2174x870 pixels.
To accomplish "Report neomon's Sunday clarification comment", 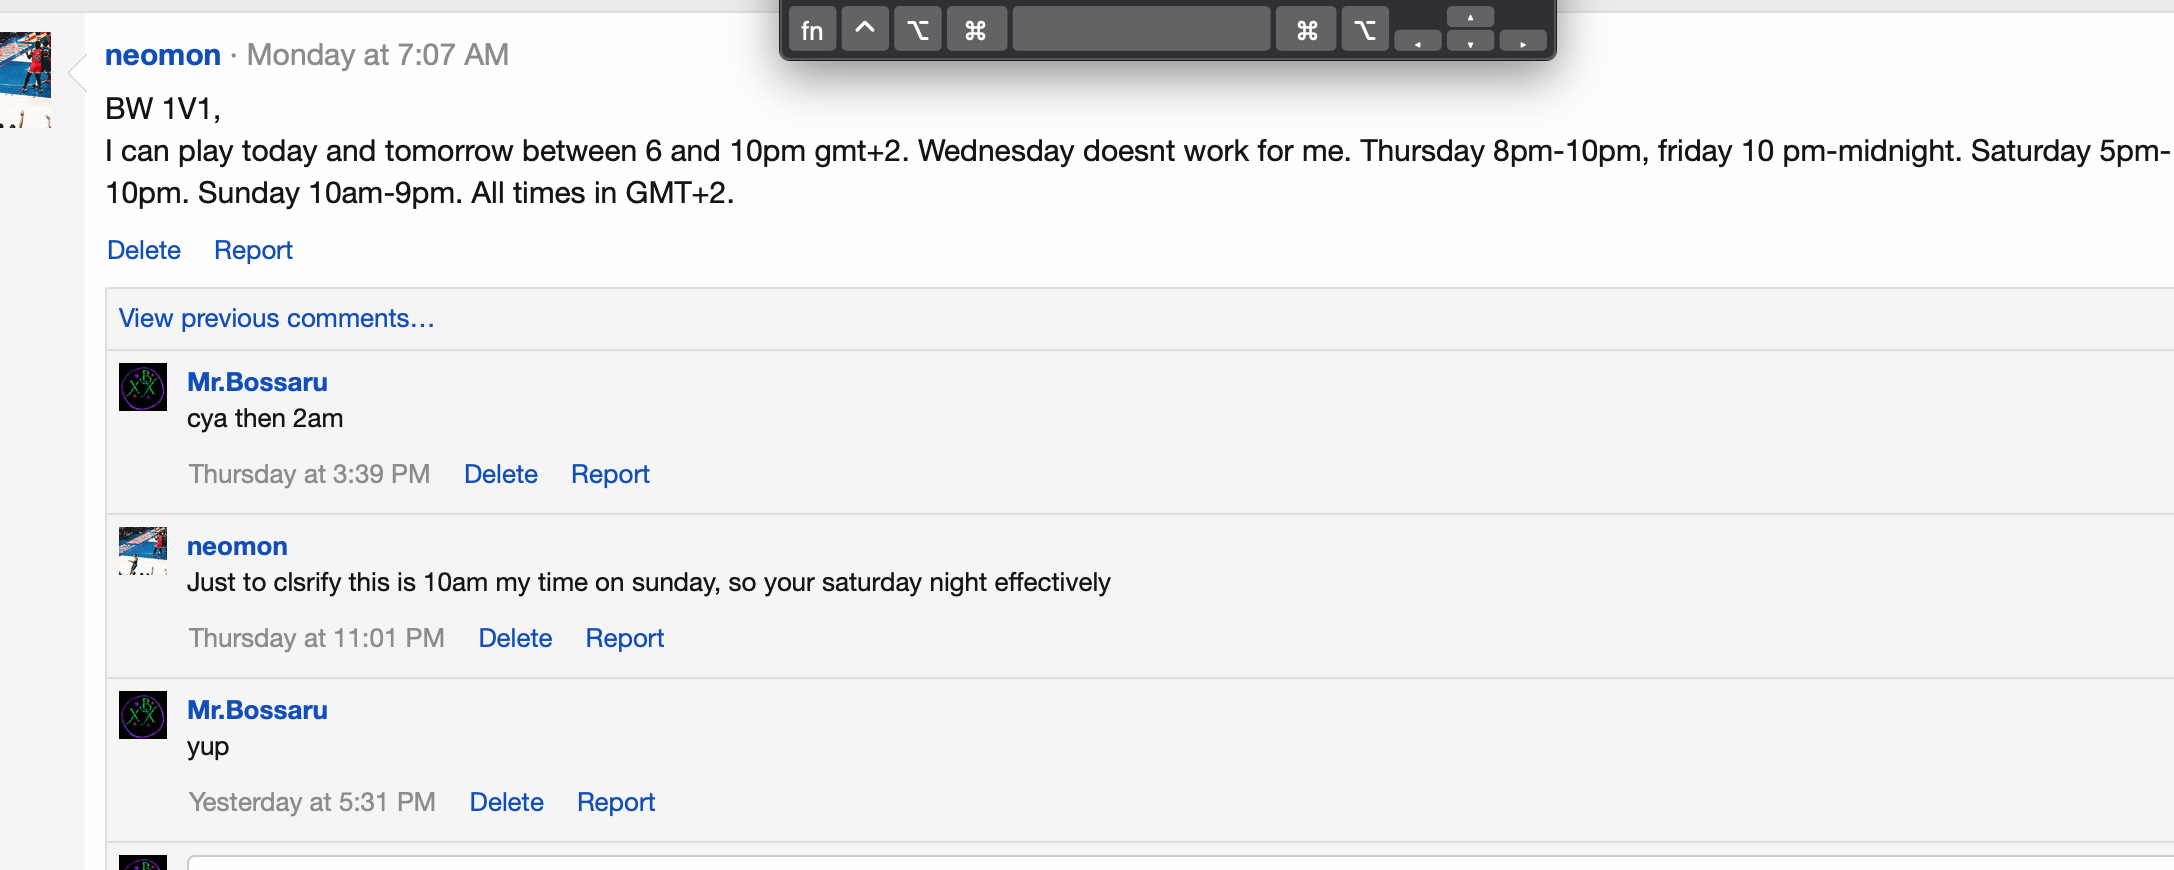I will click(x=624, y=638).
